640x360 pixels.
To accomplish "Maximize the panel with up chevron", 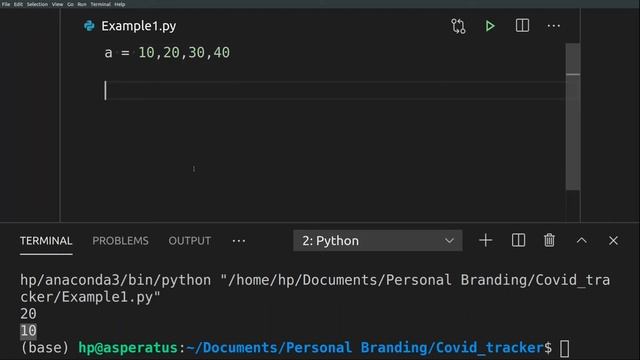I will coord(582,240).
